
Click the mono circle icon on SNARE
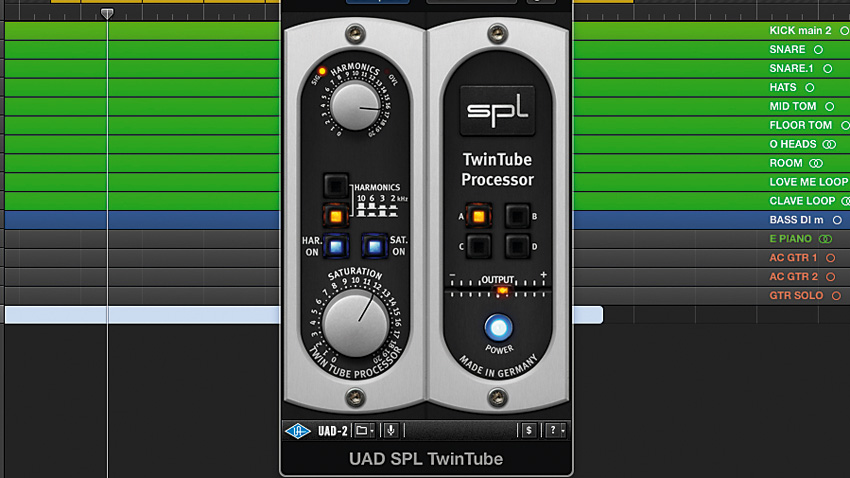[x=819, y=50]
